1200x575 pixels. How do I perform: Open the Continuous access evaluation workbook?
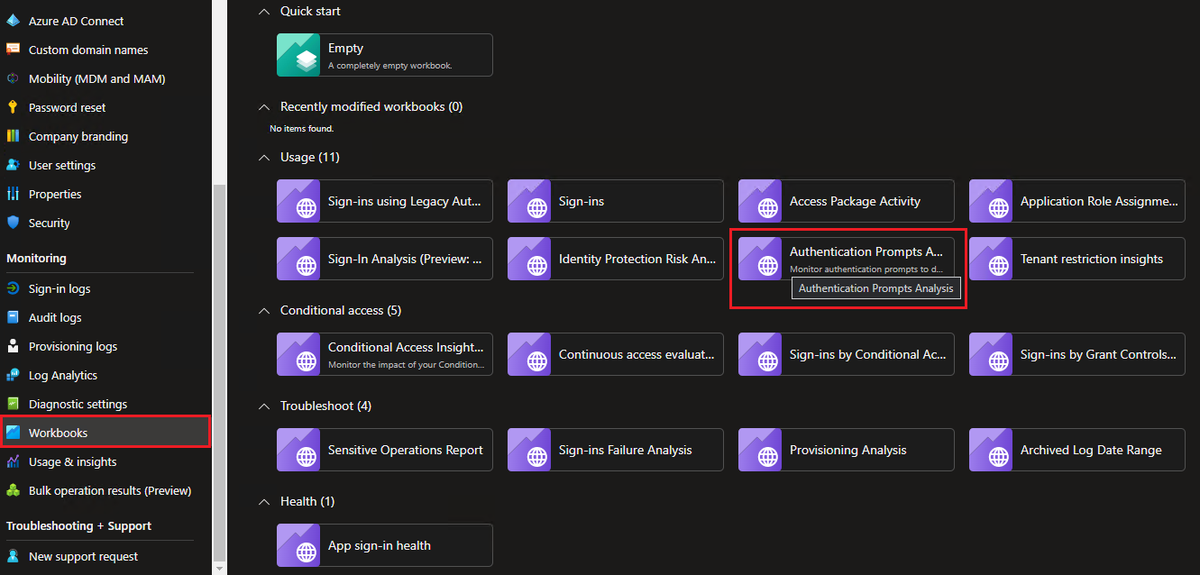(615, 354)
